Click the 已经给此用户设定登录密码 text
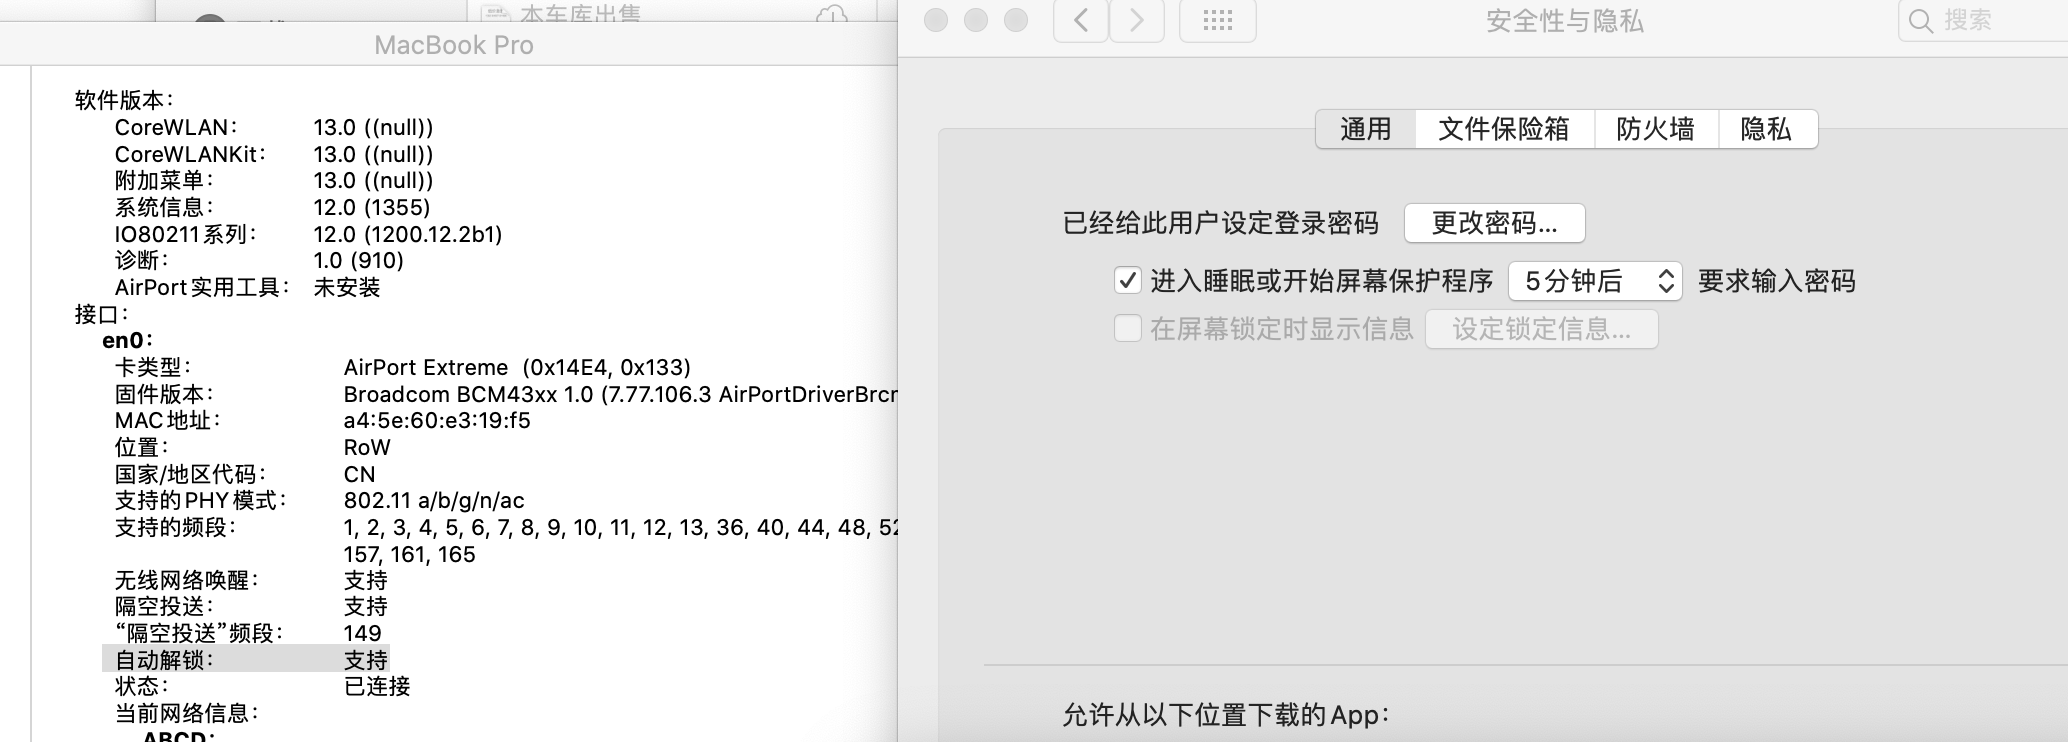The image size is (2068, 742). (x=1221, y=223)
